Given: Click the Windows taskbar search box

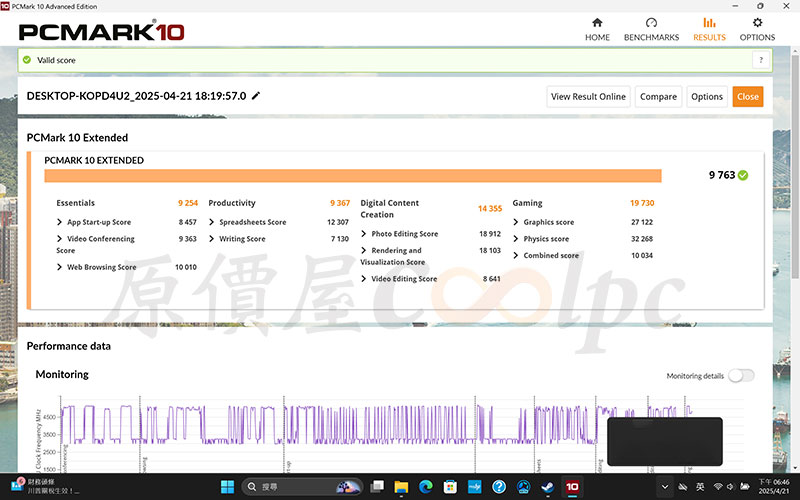Looking at the screenshot, I should pos(300,487).
